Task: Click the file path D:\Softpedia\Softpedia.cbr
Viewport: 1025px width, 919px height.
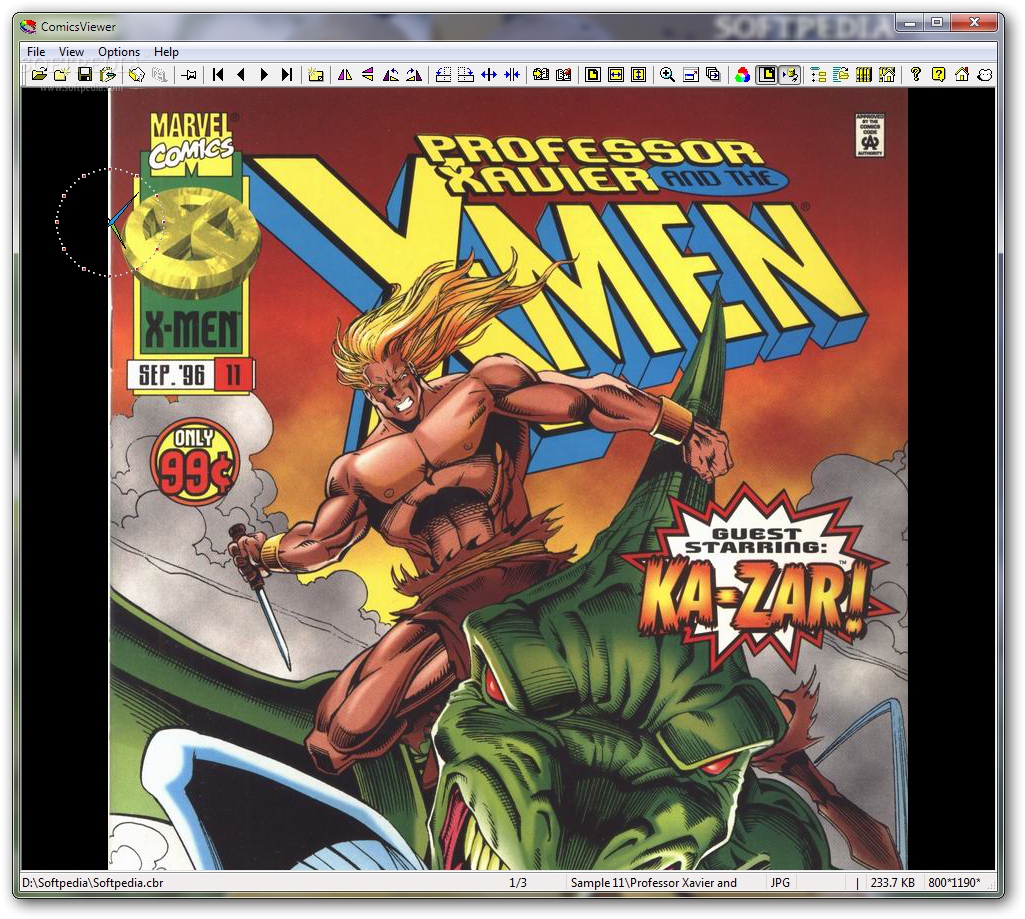Action: pyautogui.click(x=93, y=882)
